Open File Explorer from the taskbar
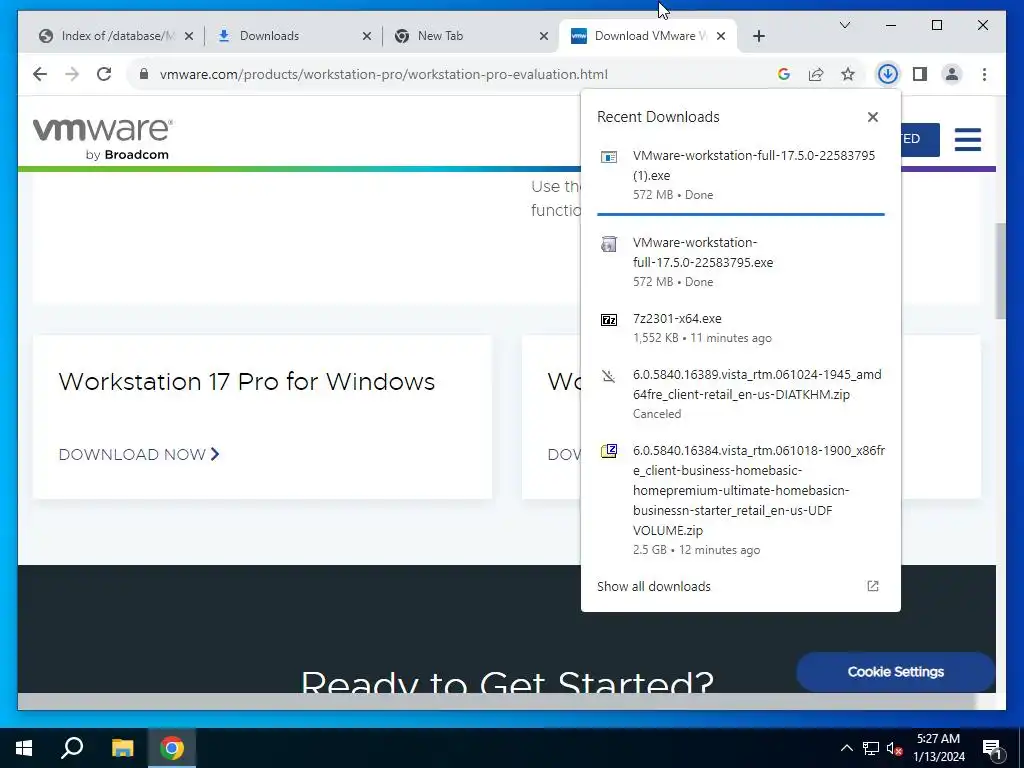Screen dimensions: 1024x768 point(122,748)
